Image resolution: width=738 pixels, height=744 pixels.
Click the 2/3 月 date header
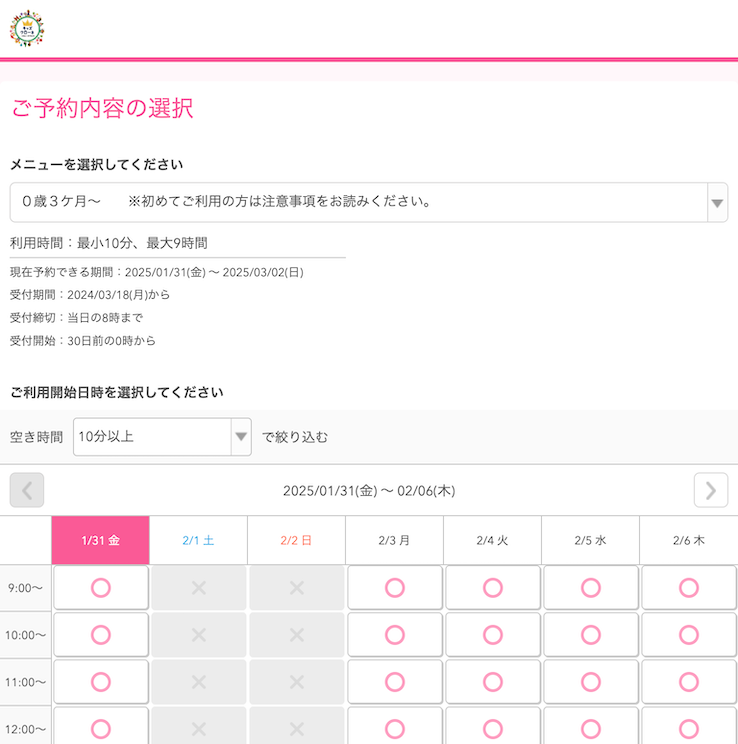point(395,540)
